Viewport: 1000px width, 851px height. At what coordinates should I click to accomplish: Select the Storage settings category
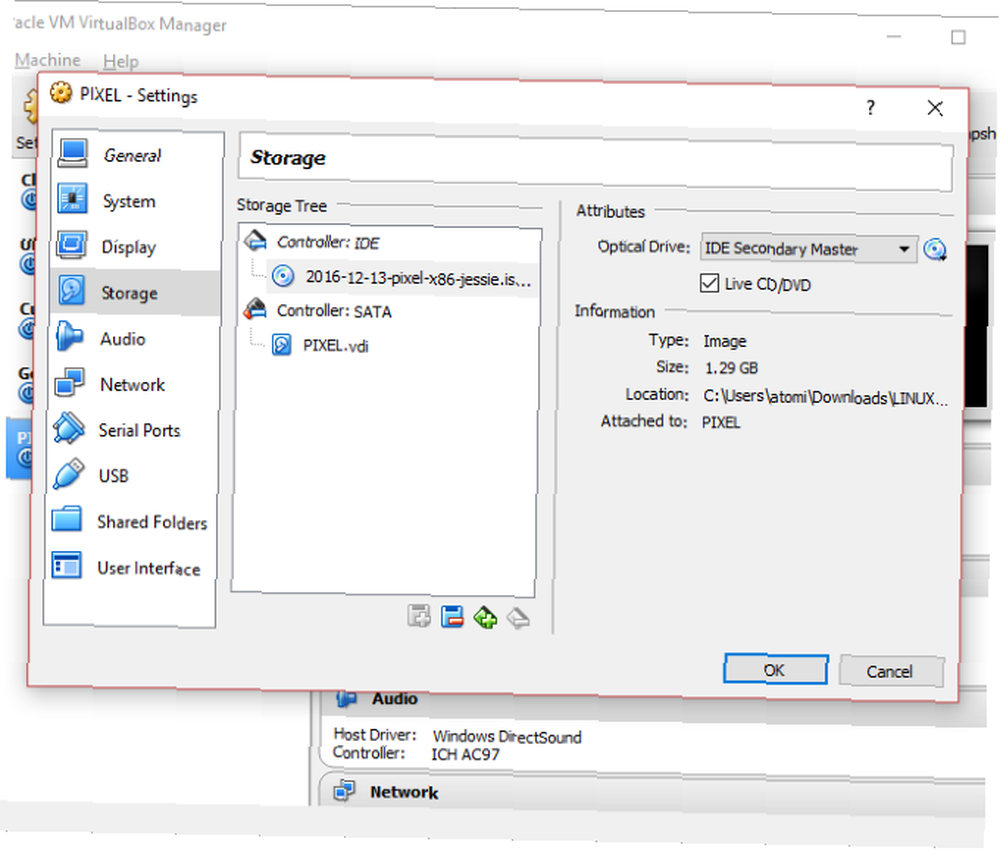136,293
